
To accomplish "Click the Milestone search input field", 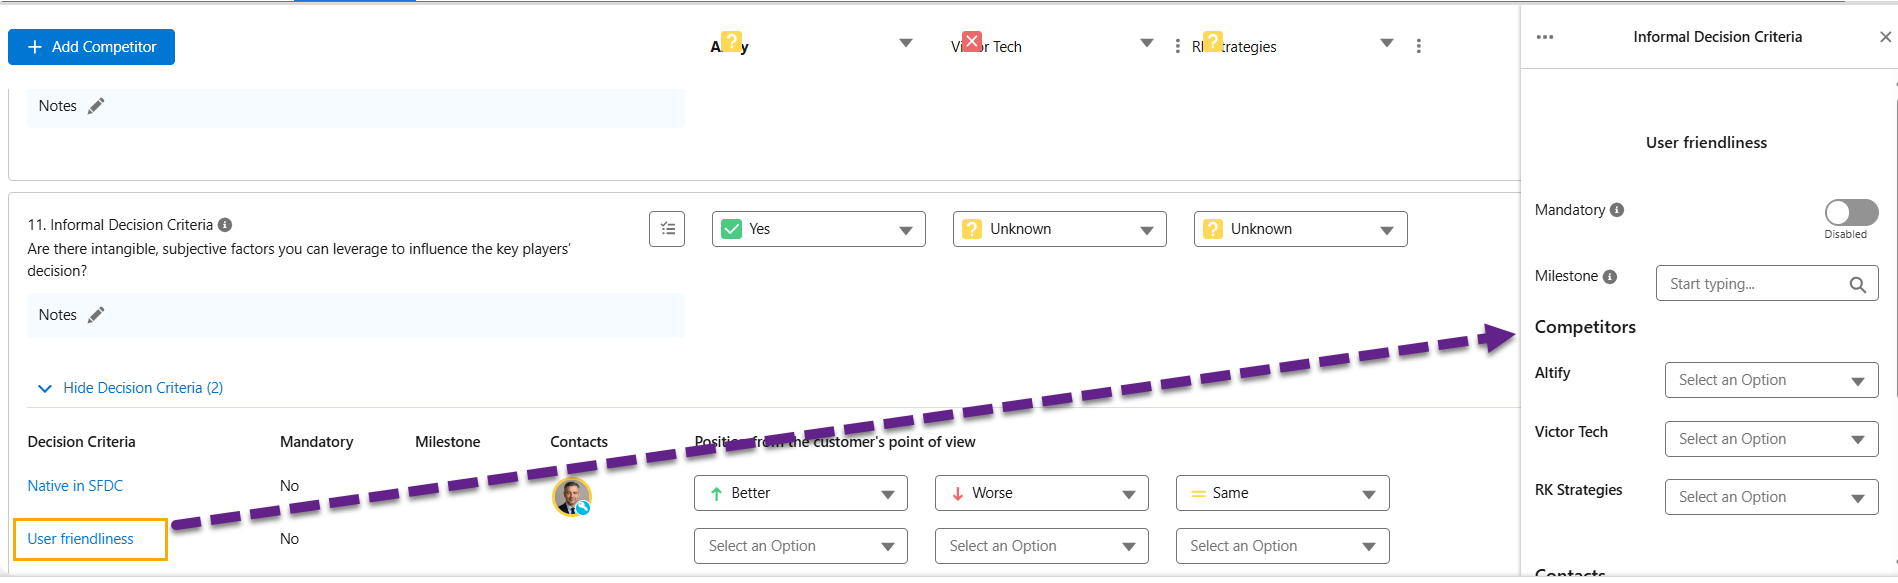I will [x=1750, y=284].
